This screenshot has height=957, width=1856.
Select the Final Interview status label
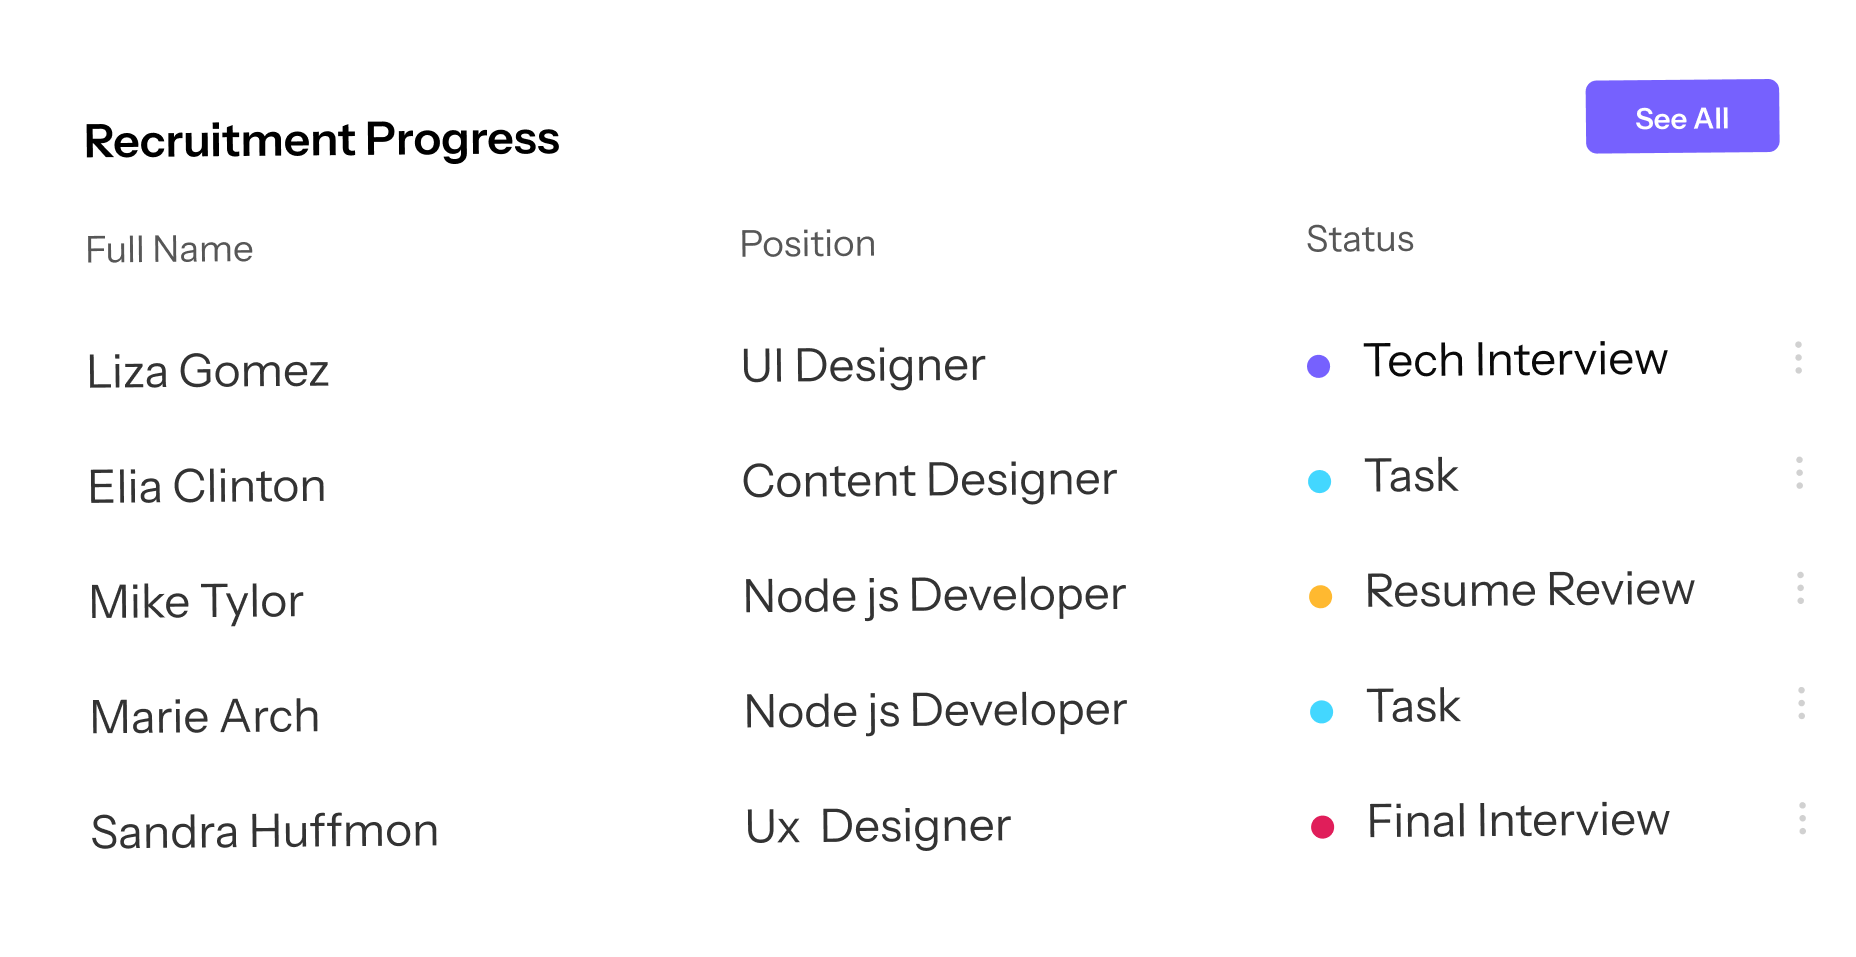tap(1518, 821)
